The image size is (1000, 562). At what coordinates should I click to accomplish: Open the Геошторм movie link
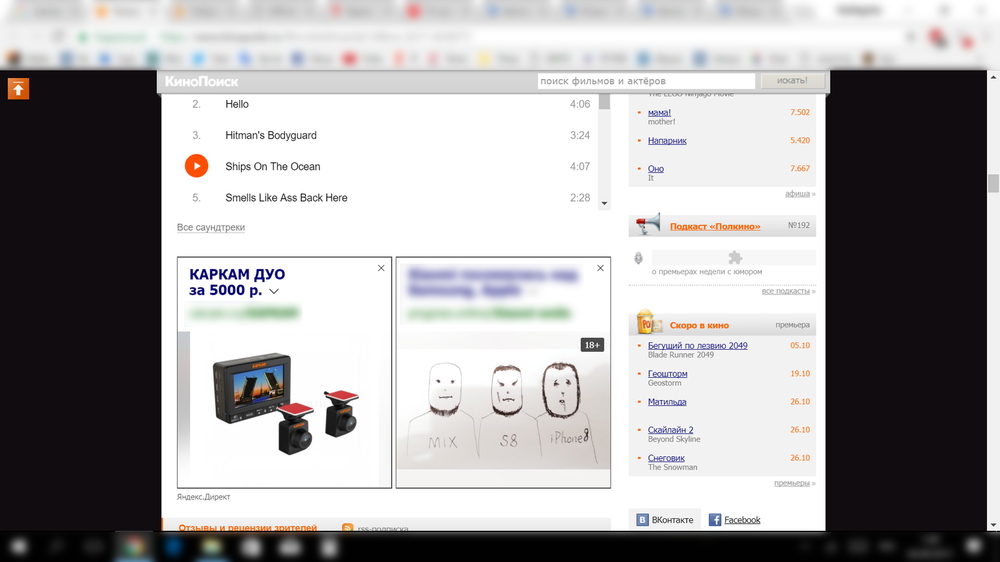668,373
